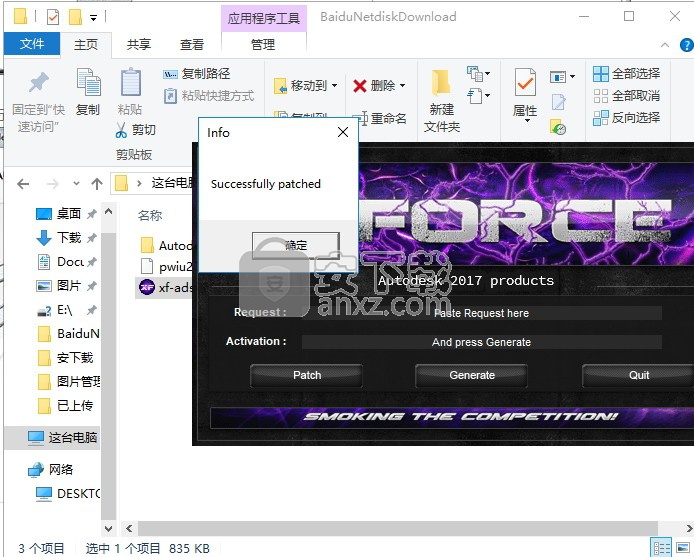This screenshot has width=694, height=557.
Task: Switch to the Share tab
Action: click(139, 44)
